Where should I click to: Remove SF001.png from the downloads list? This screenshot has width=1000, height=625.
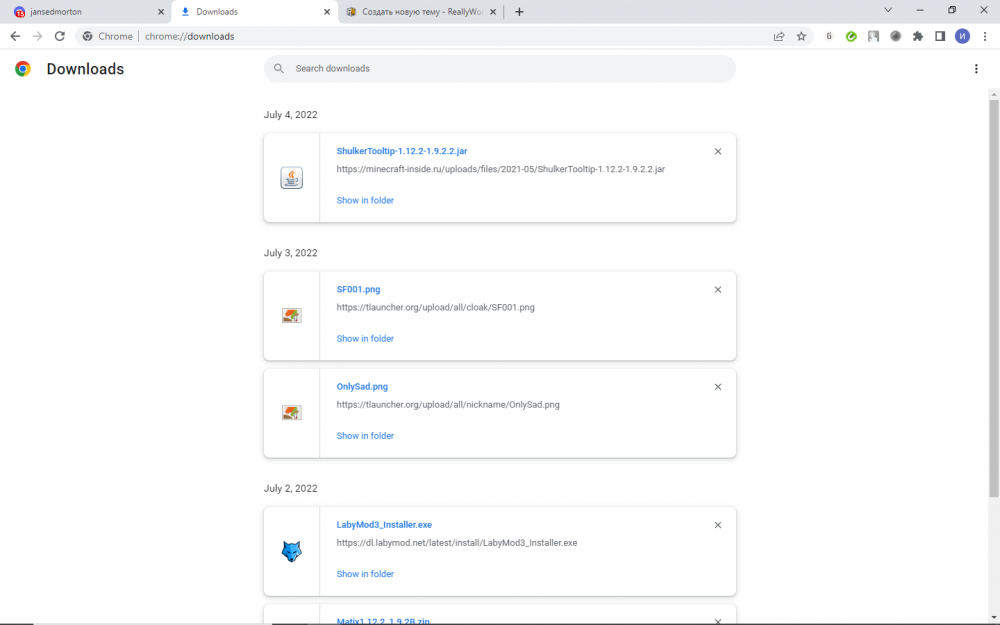717,290
